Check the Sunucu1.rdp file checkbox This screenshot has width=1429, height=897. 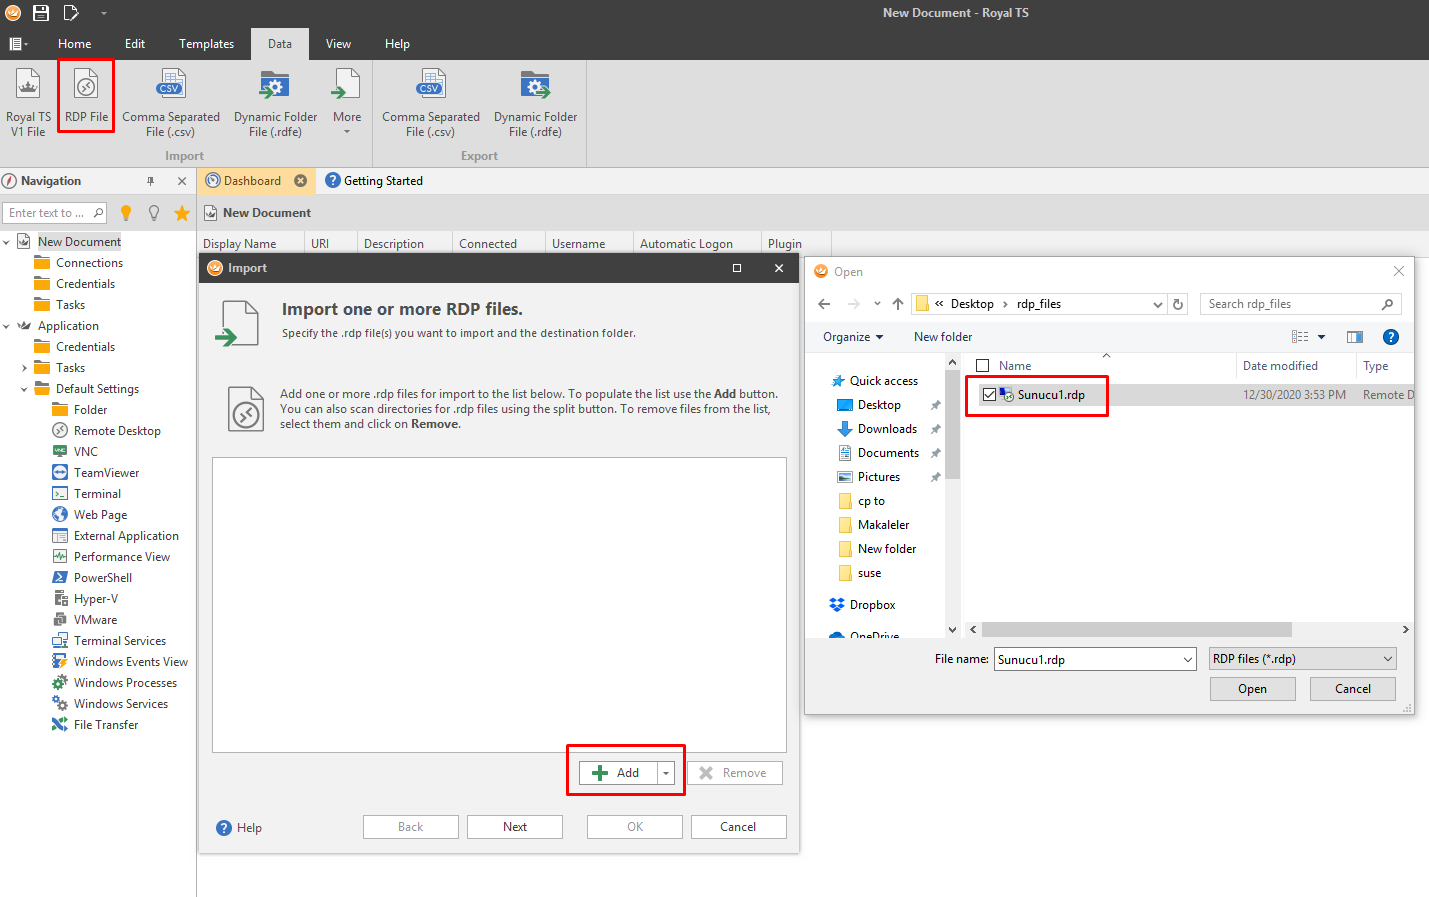(x=989, y=395)
